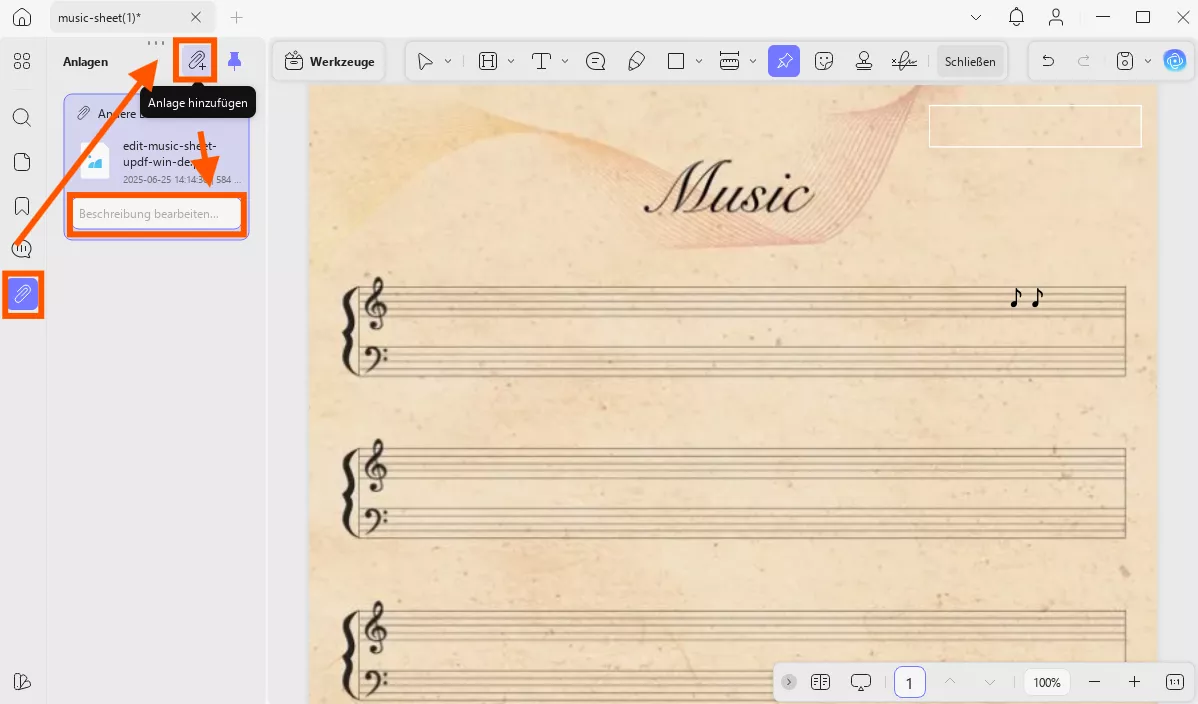
Task: Open the Werkzeuge tools menu
Action: [329, 61]
